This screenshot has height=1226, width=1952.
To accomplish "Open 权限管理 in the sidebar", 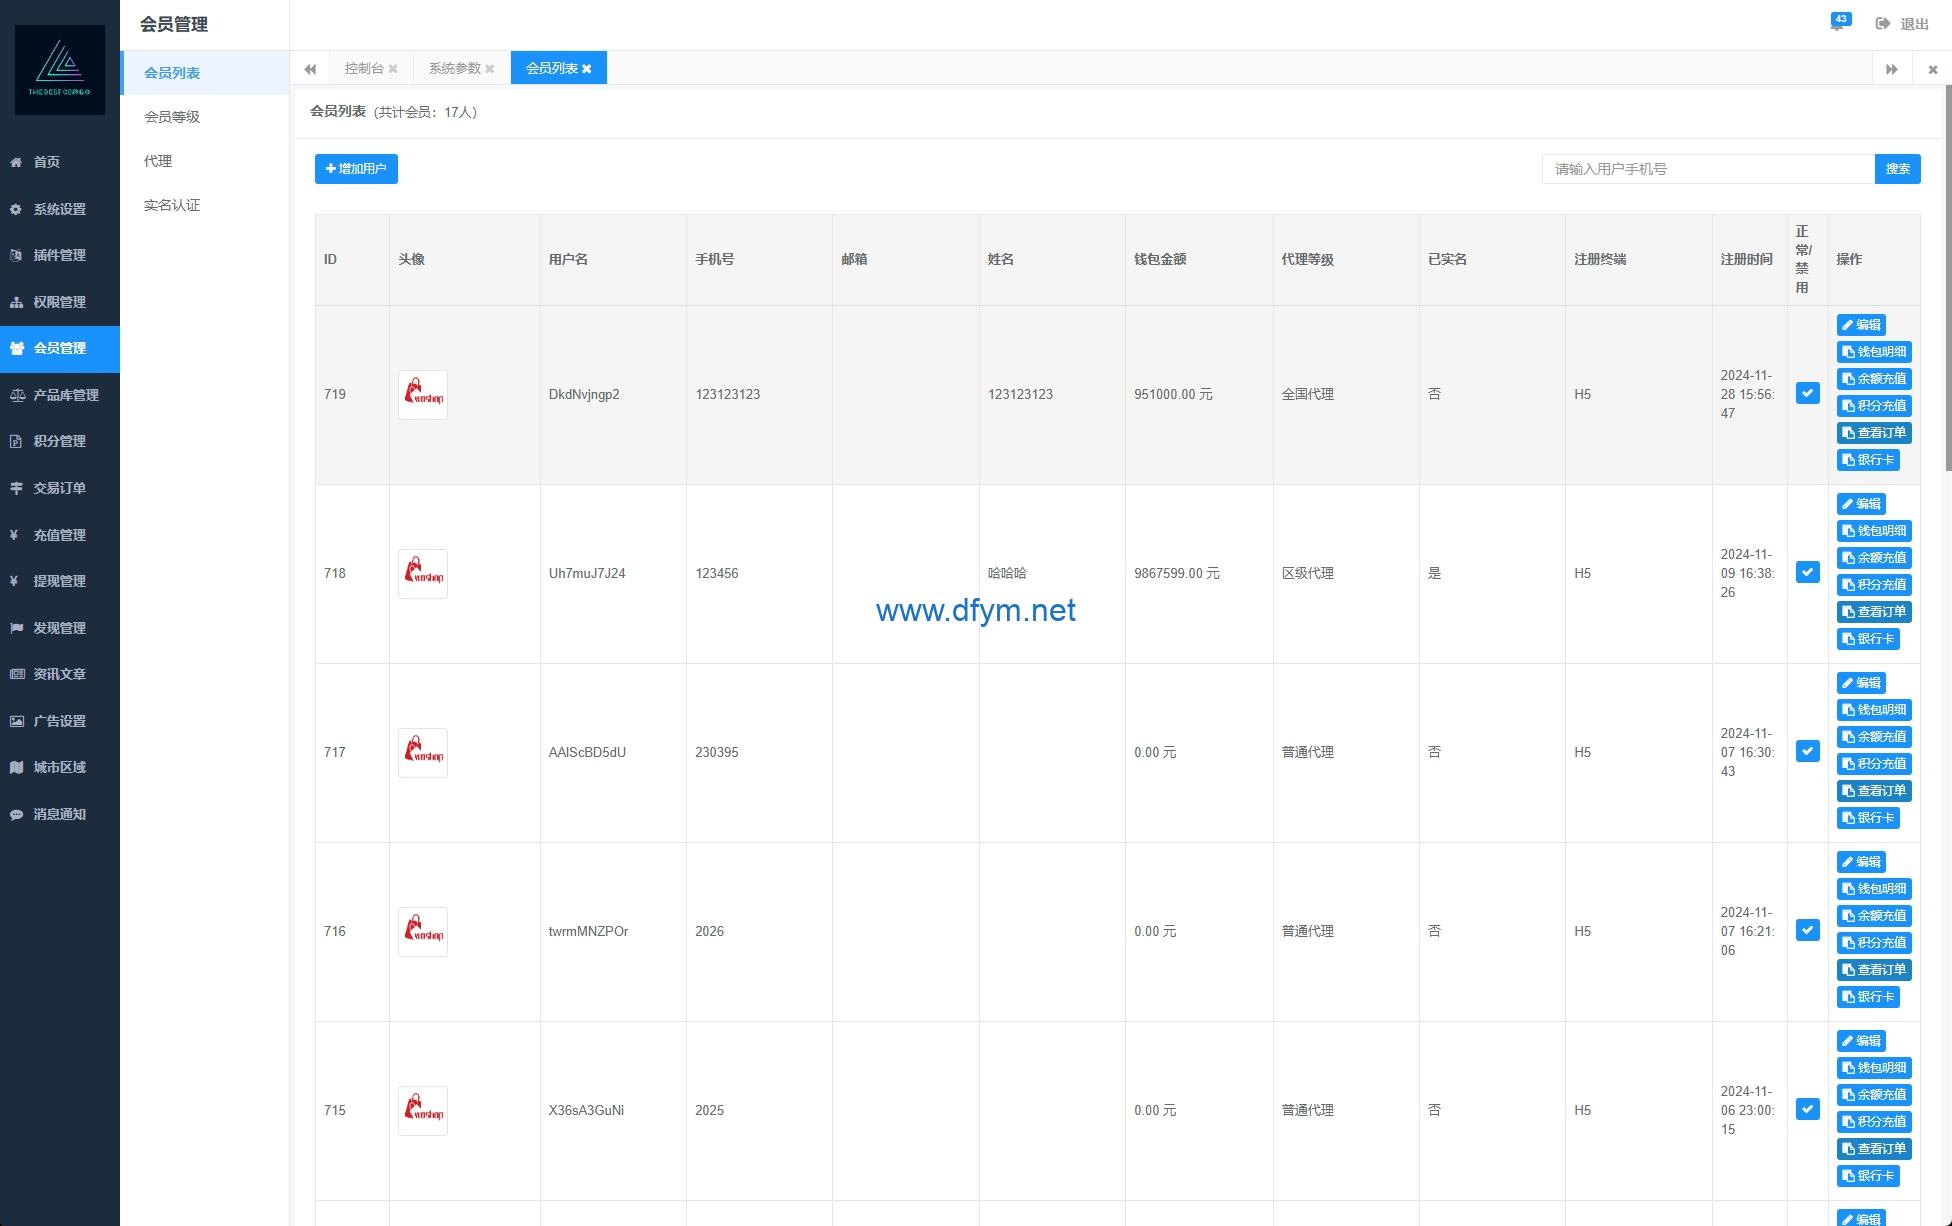I will [60, 302].
